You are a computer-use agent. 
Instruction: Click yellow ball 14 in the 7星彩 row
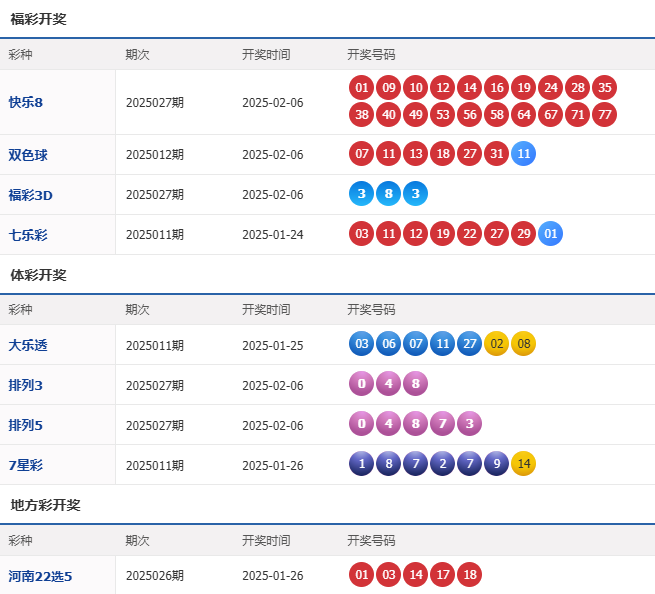pos(524,464)
